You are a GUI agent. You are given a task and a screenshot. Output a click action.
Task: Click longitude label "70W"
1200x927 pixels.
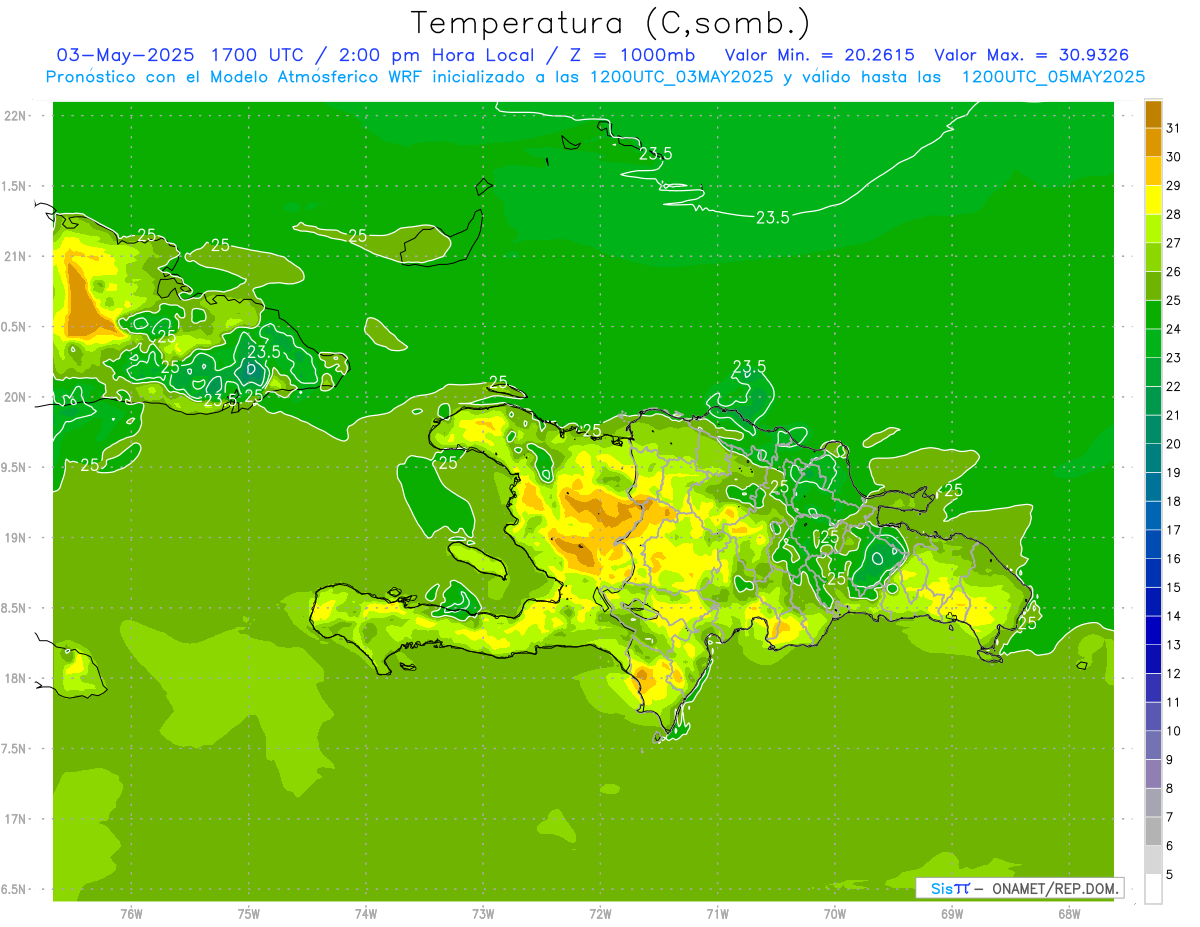(x=835, y=914)
